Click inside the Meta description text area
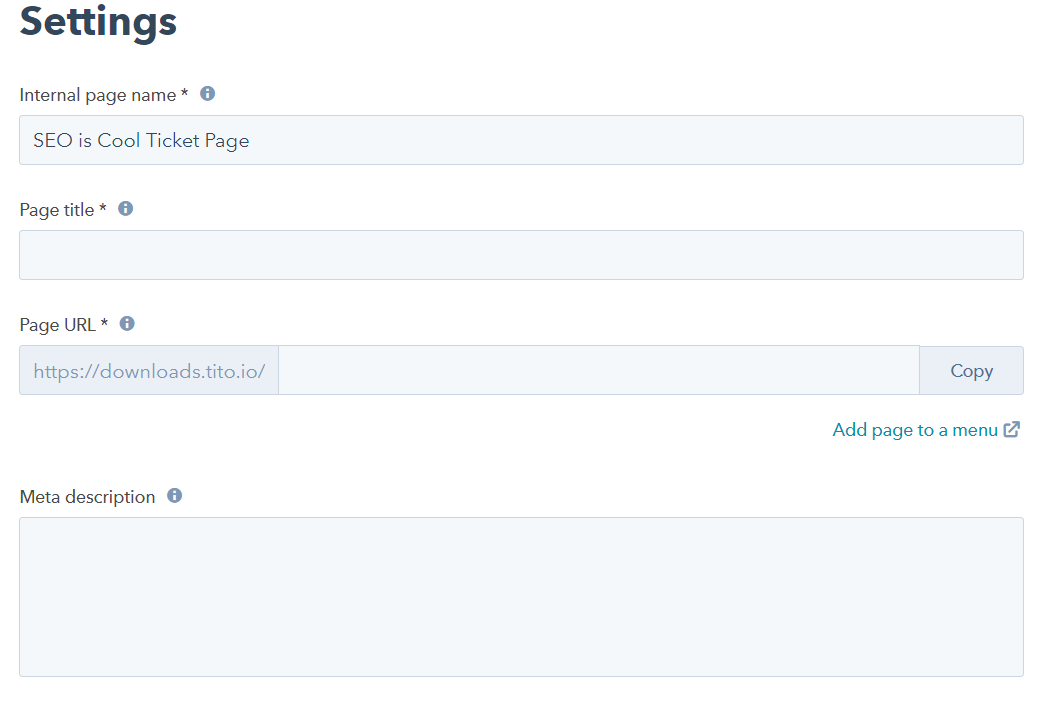 tap(521, 597)
